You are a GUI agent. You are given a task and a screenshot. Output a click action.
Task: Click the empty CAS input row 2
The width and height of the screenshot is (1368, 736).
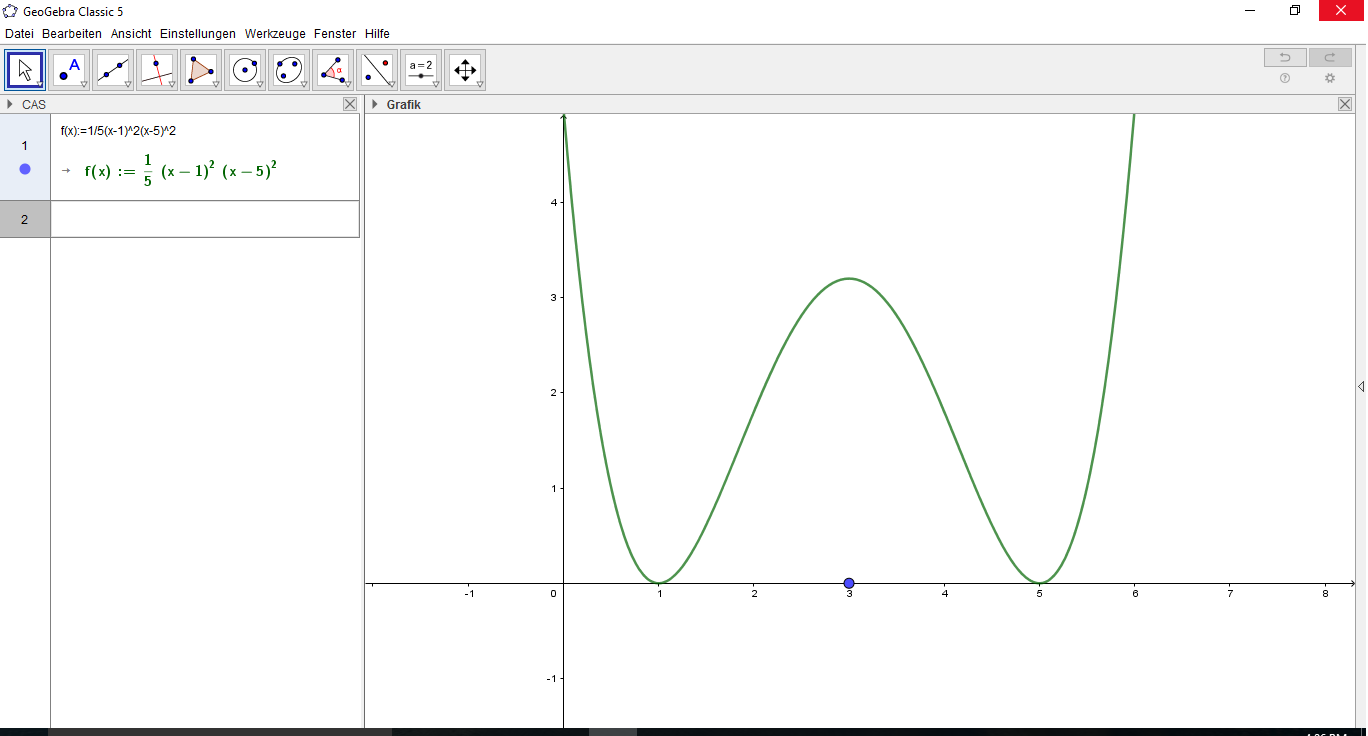[x=204, y=219]
